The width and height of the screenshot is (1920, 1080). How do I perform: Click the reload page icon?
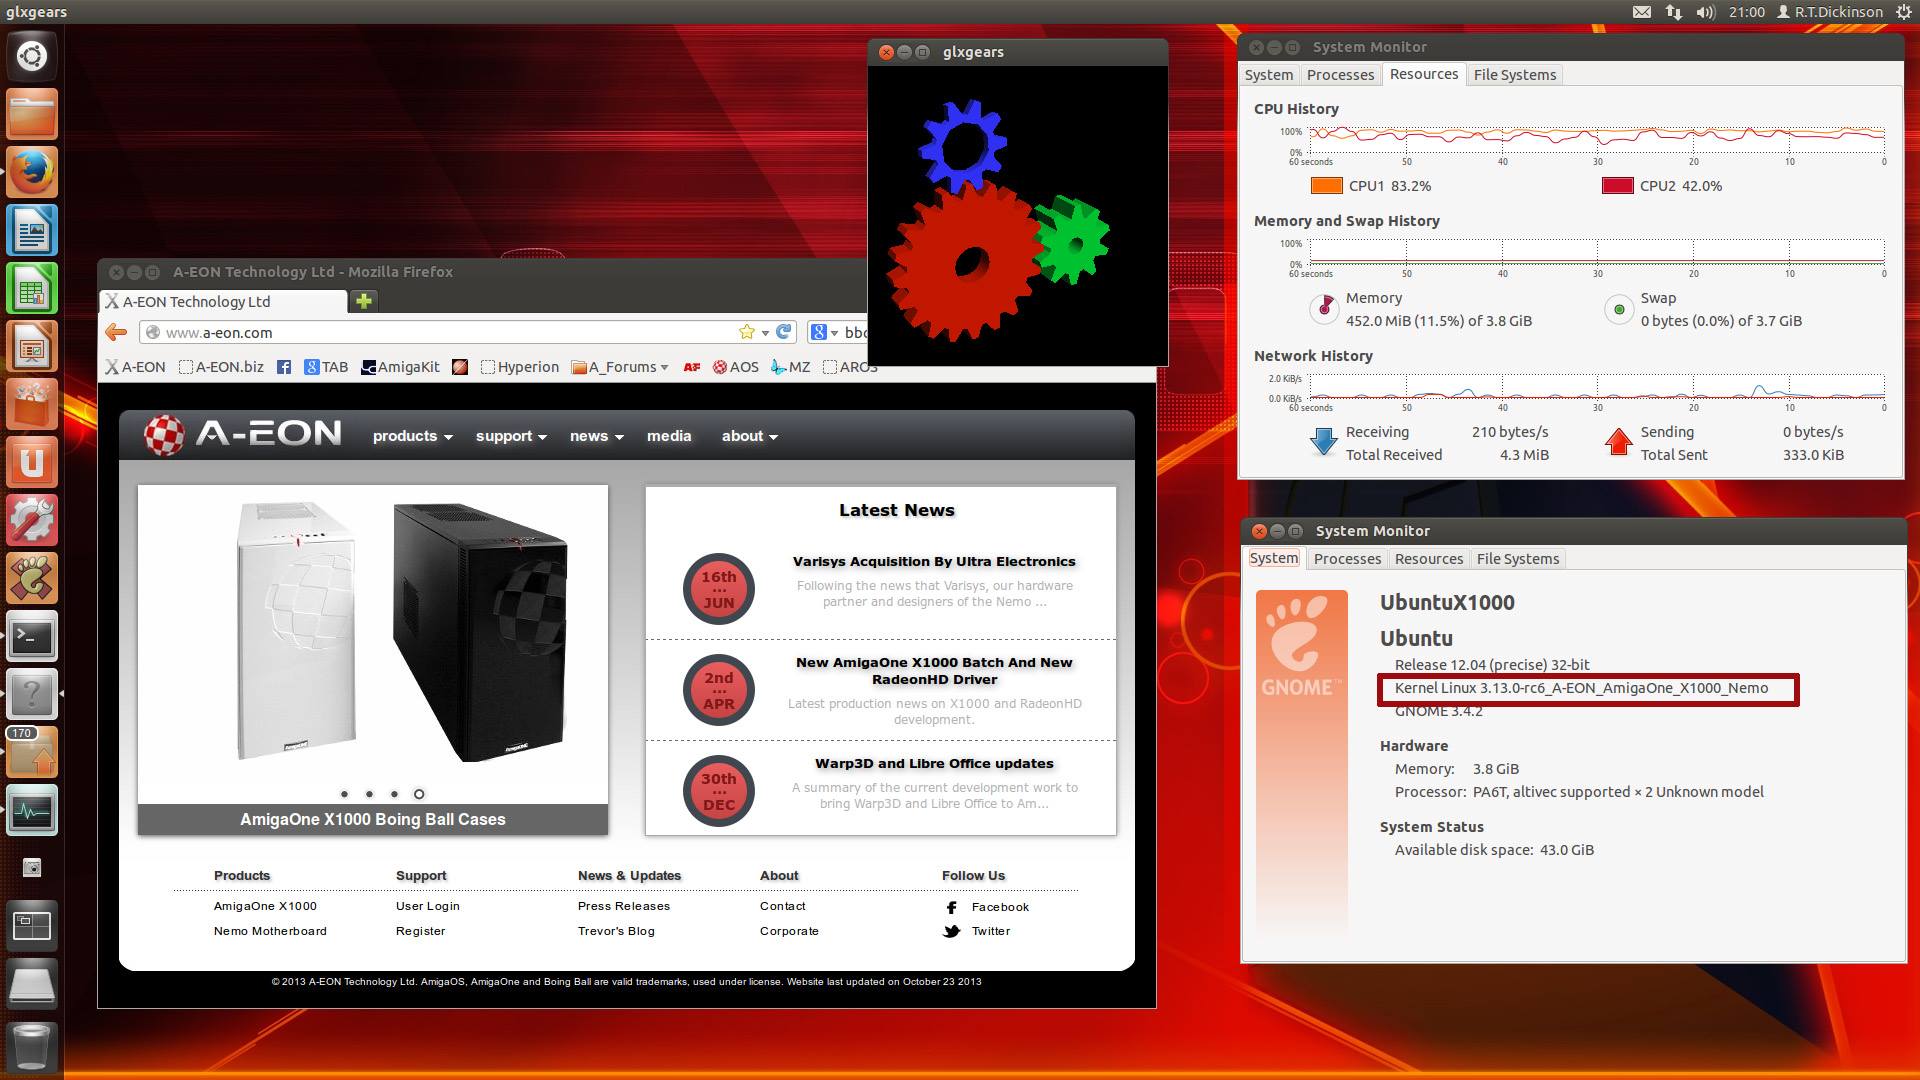[x=784, y=332]
